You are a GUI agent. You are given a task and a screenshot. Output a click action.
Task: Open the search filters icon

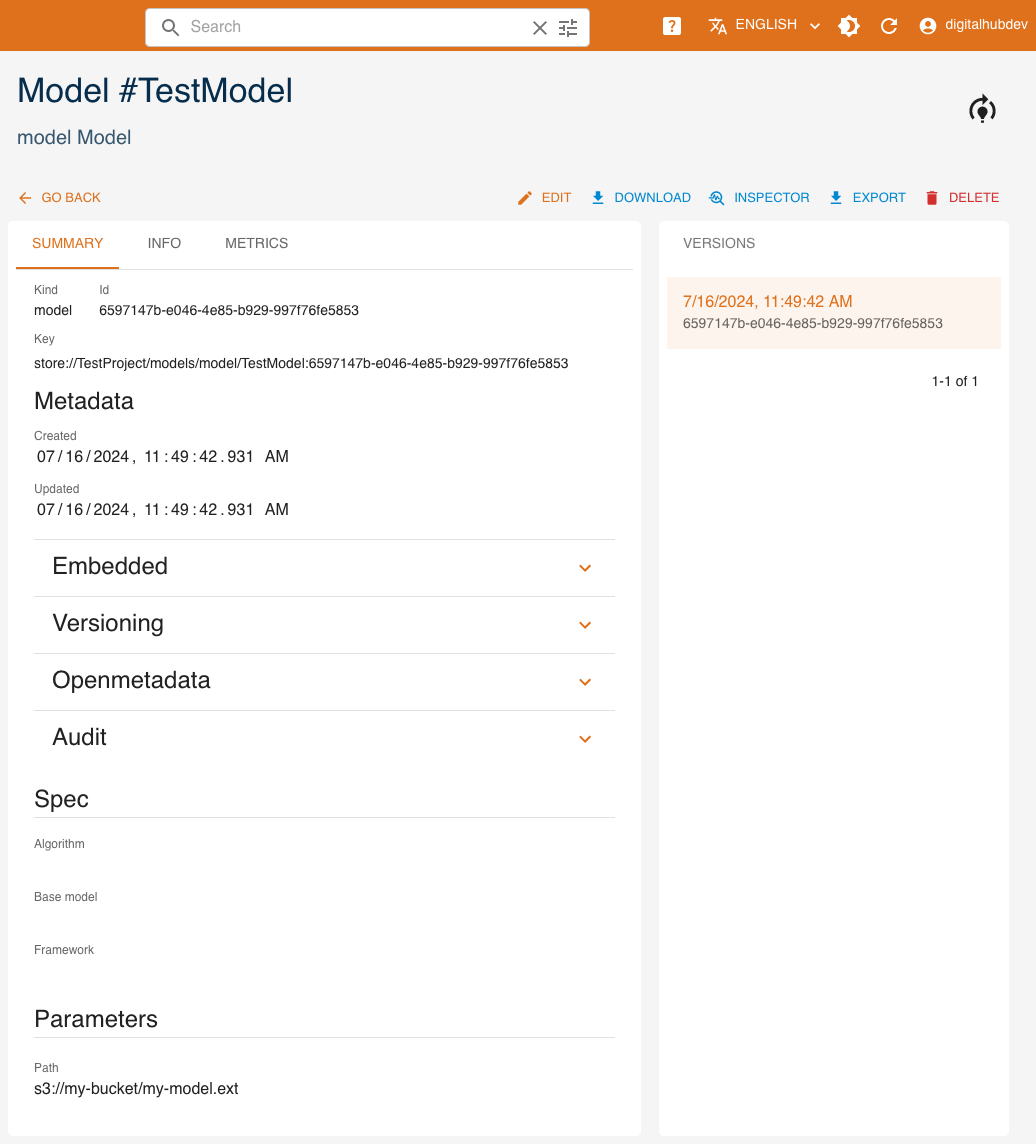click(x=568, y=28)
